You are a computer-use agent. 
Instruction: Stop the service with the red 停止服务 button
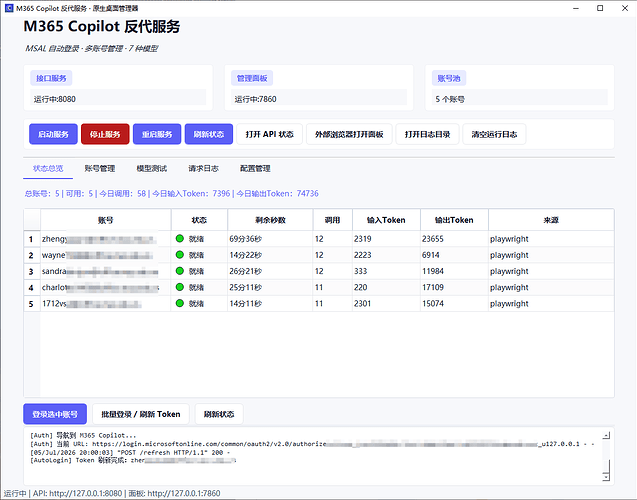pos(105,134)
